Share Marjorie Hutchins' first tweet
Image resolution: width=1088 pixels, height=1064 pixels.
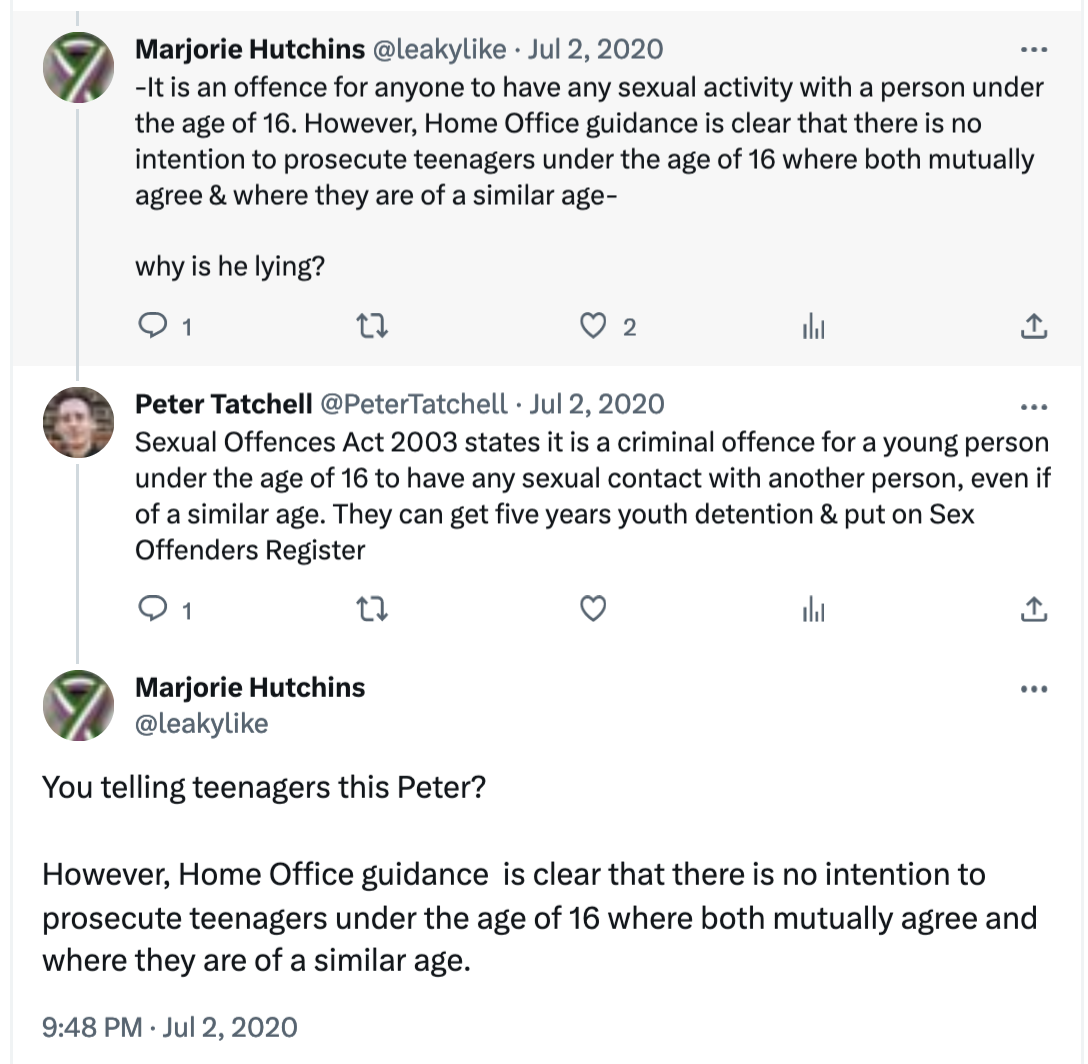[x=1033, y=326]
